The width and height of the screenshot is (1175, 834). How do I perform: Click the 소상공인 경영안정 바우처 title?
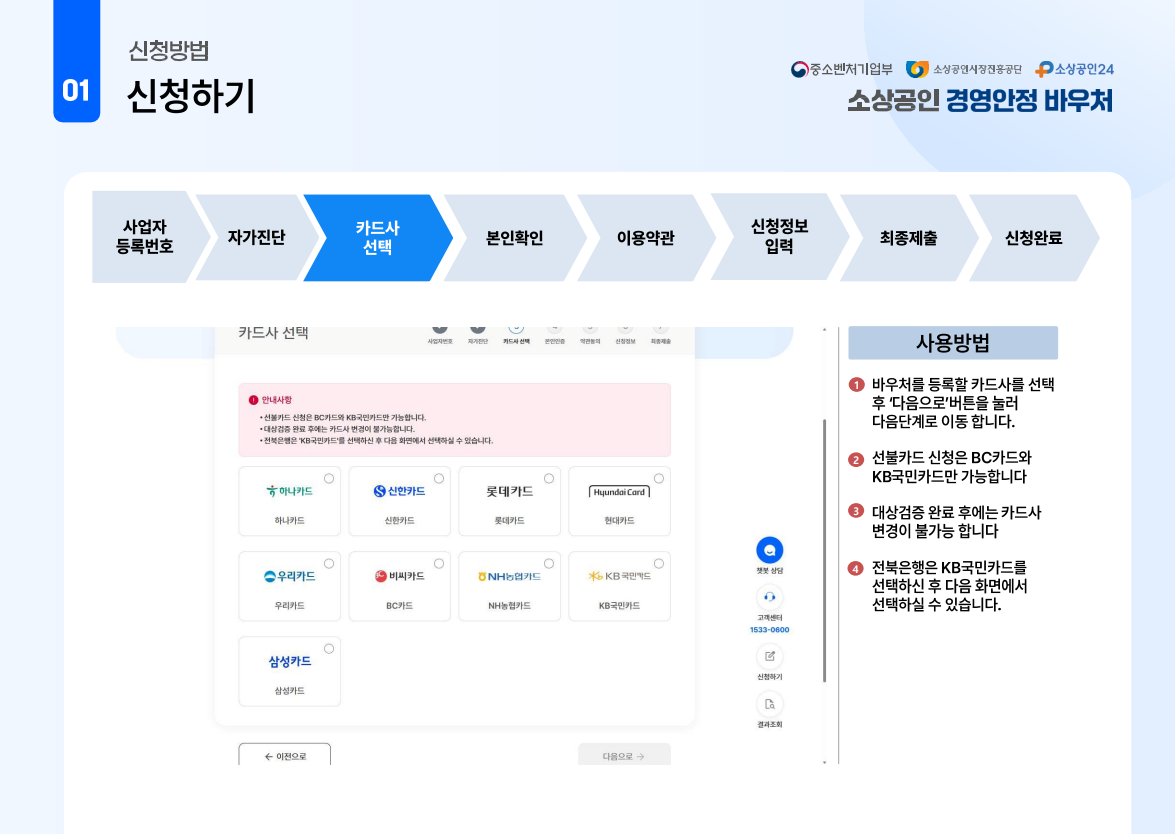tap(980, 100)
